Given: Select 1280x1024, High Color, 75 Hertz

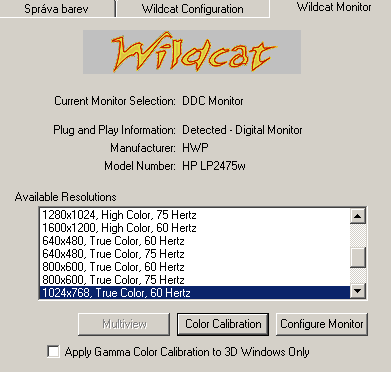Looking at the screenshot, I should point(195,215).
